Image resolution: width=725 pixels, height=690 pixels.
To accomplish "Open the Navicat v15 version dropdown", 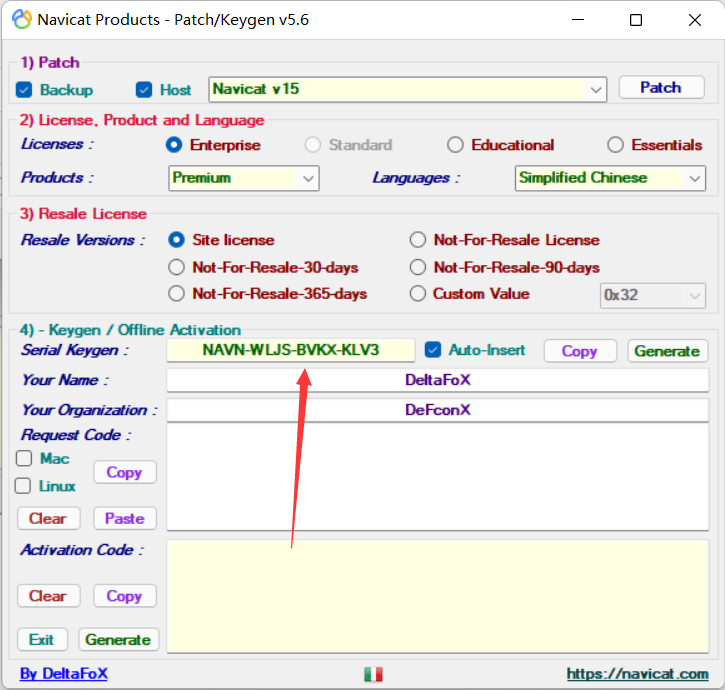I will click(596, 89).
